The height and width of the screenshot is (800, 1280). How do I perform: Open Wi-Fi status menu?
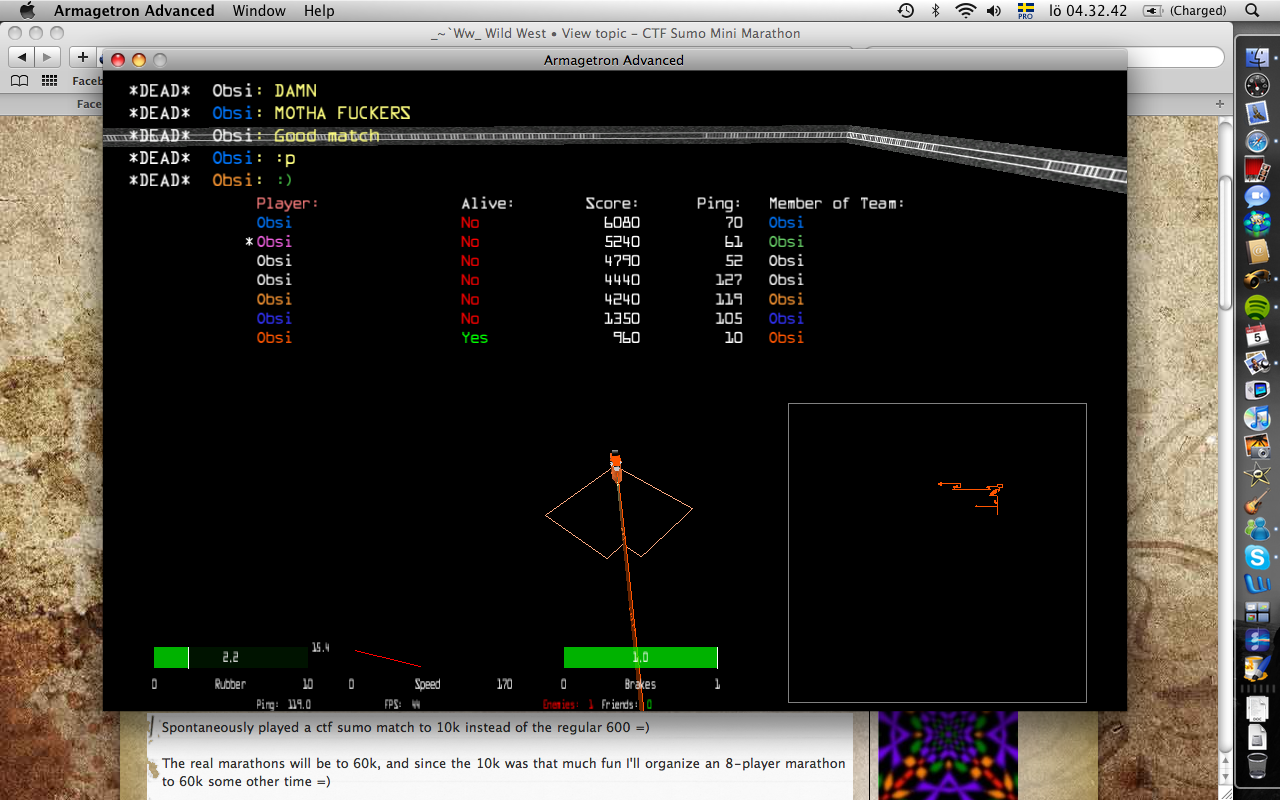(965, 11)
